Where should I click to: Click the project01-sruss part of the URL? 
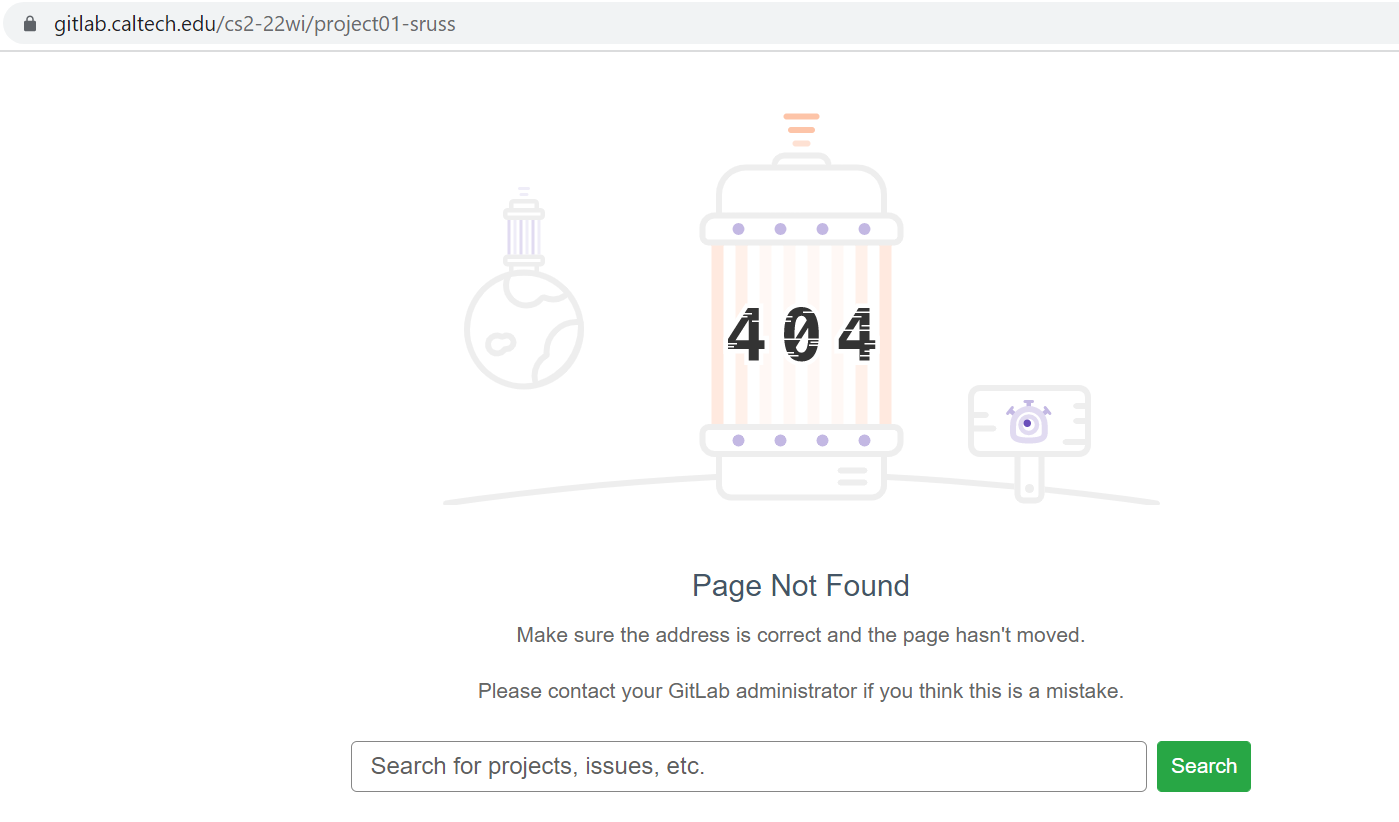[385, 24]
